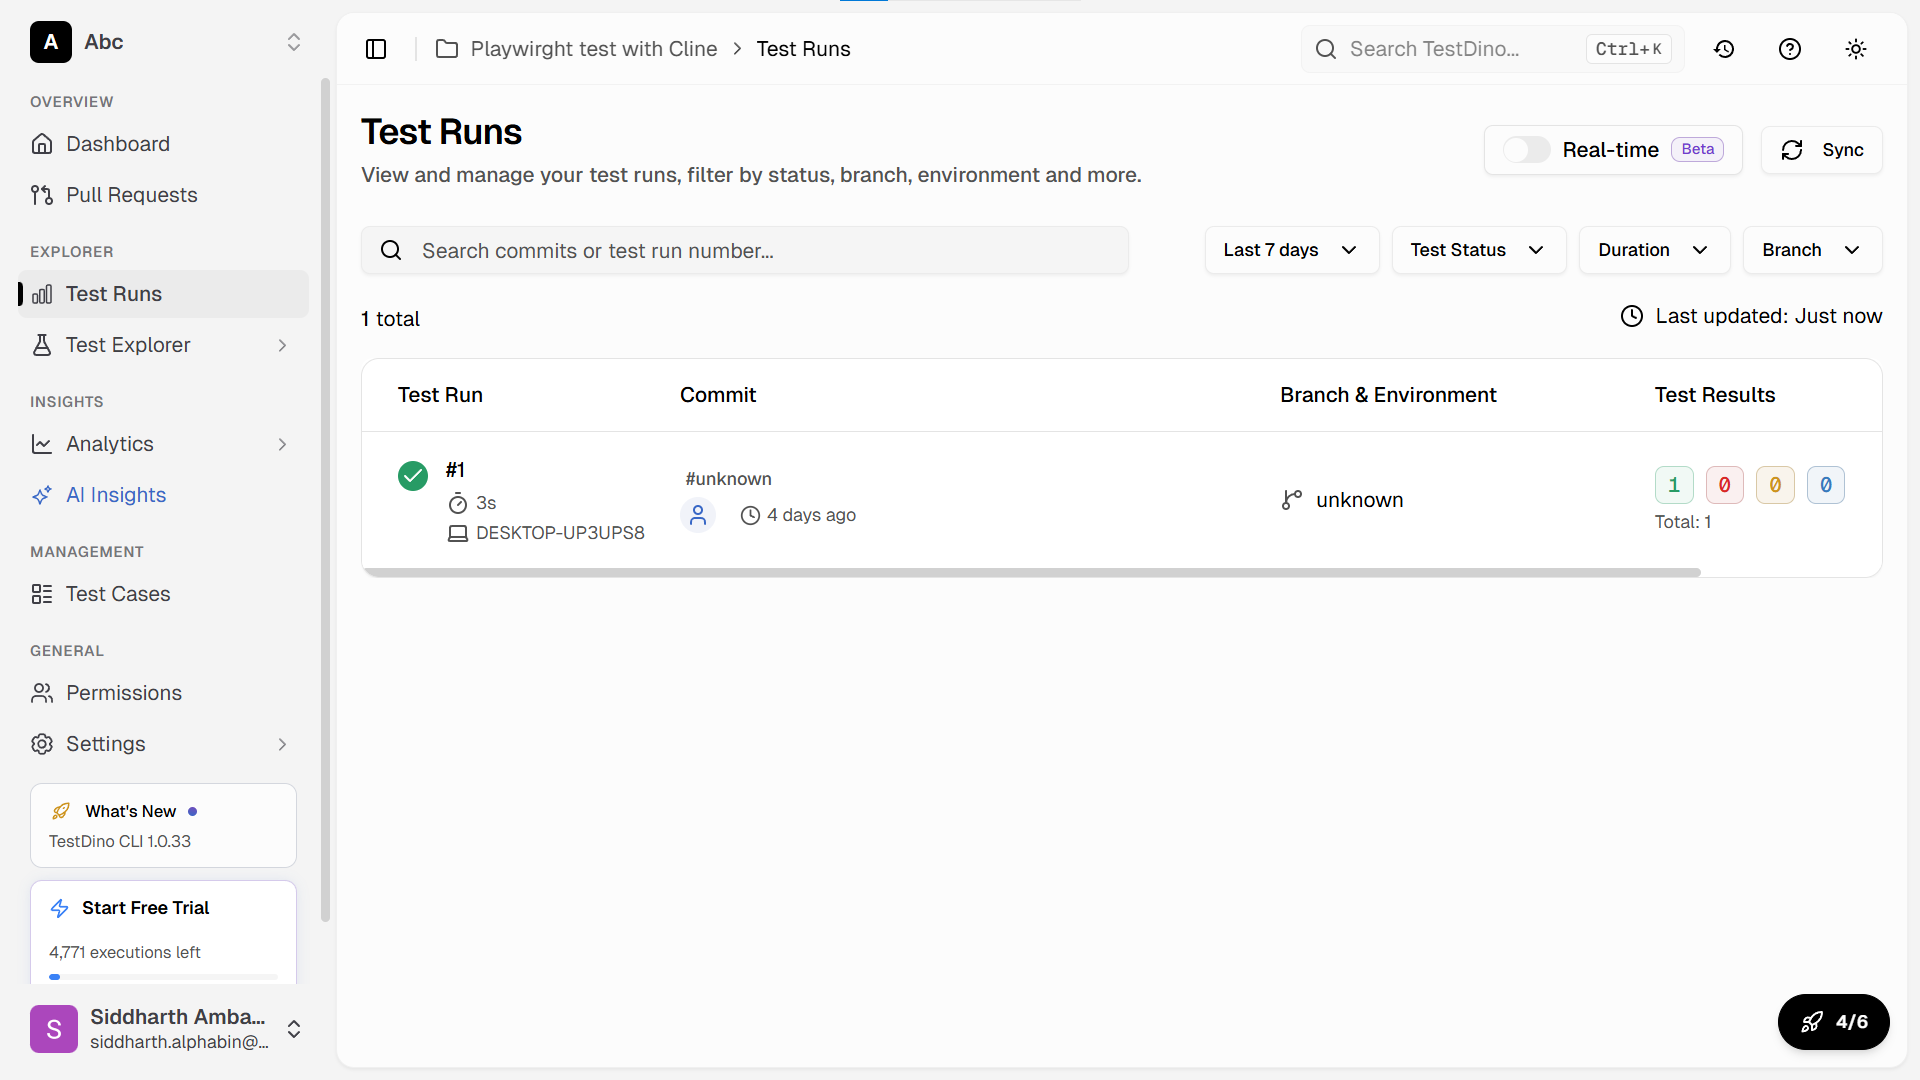Screen dimensions: 1920x1080
Task: Click Start Free Trial
Action: [x=146, y=908]
